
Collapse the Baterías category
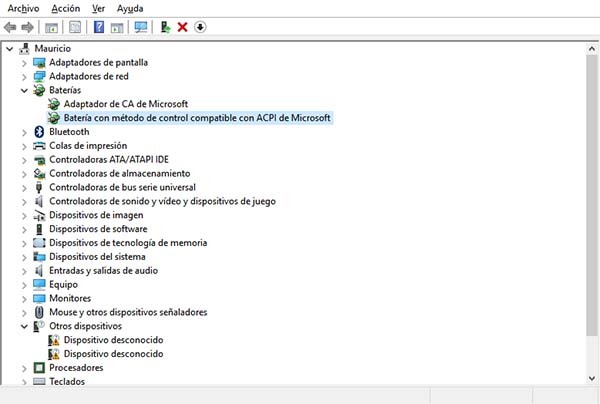[24, 90]
